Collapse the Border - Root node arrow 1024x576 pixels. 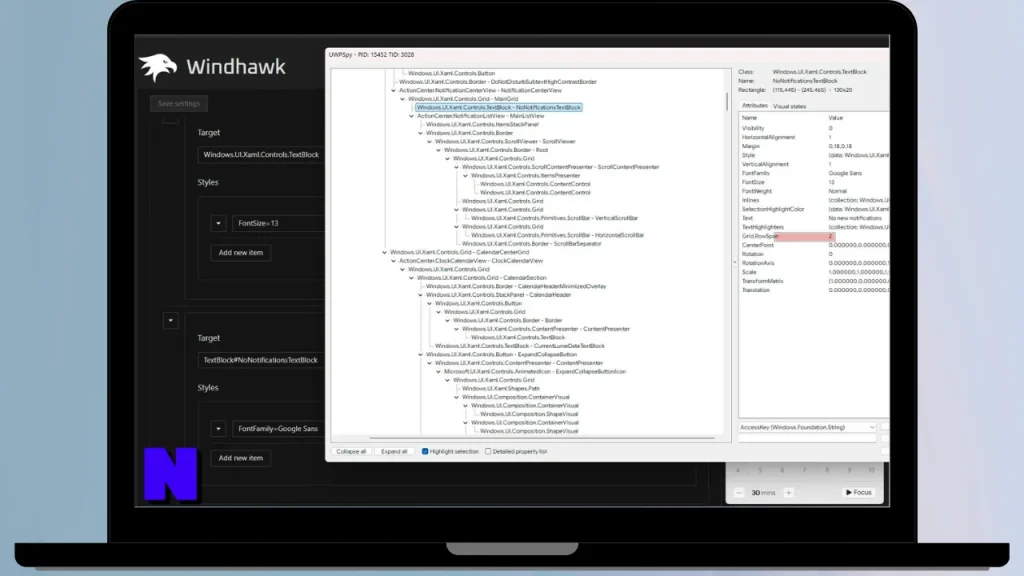(439, 150)
